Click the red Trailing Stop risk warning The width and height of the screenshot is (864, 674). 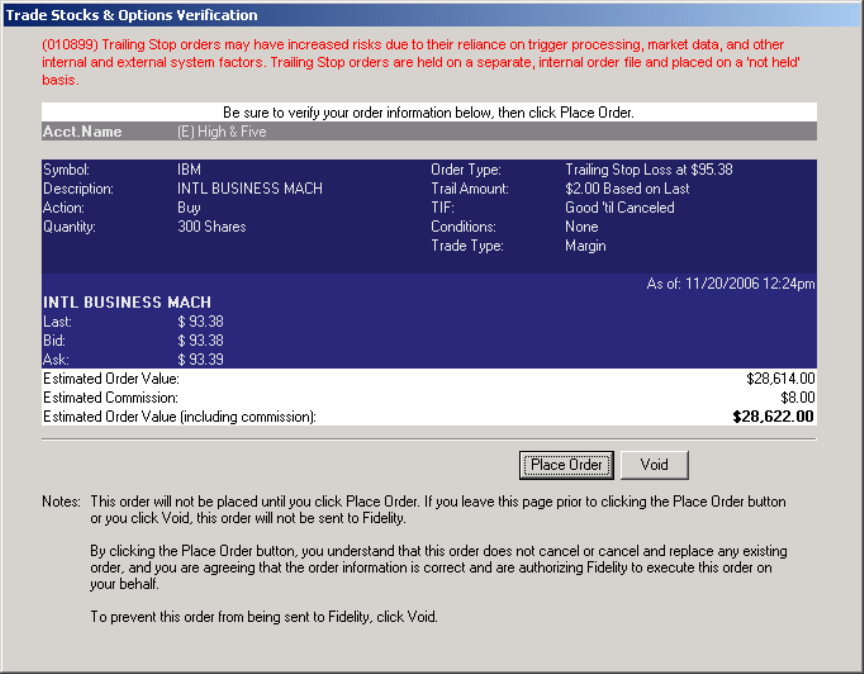(x=421, y=62)
